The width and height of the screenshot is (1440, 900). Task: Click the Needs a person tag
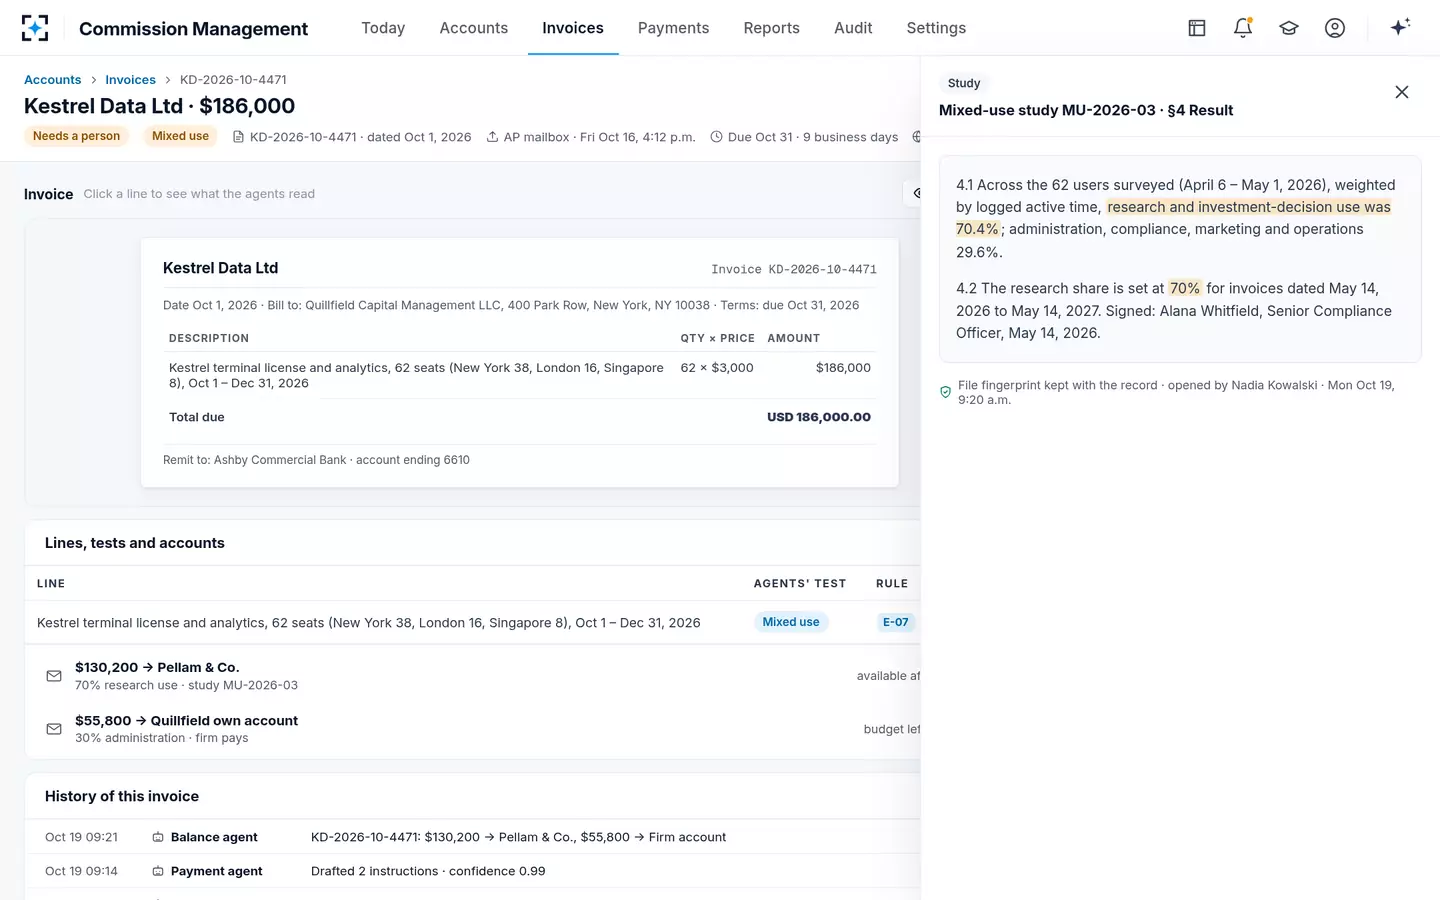click(x=76, y=136)
